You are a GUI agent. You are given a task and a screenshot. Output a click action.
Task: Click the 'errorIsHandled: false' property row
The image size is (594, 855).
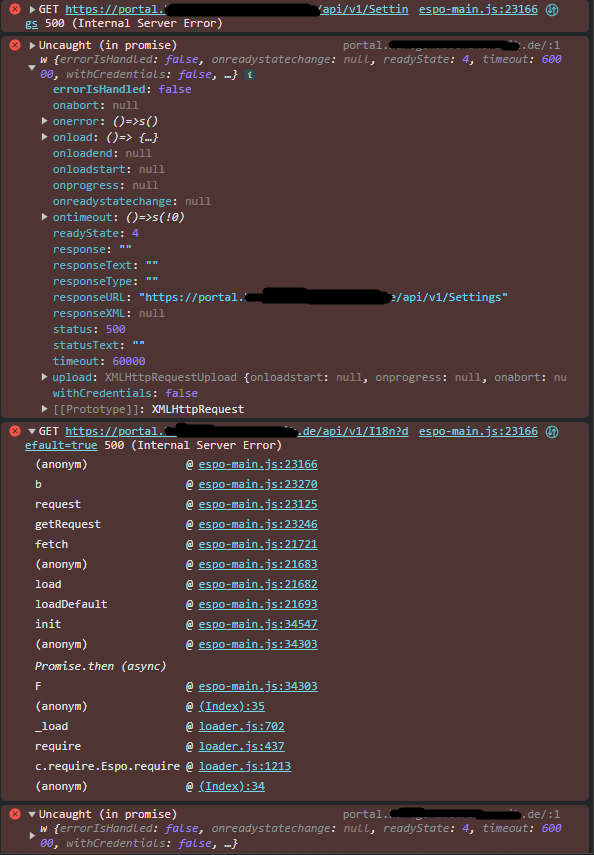[x=122, y=89]
